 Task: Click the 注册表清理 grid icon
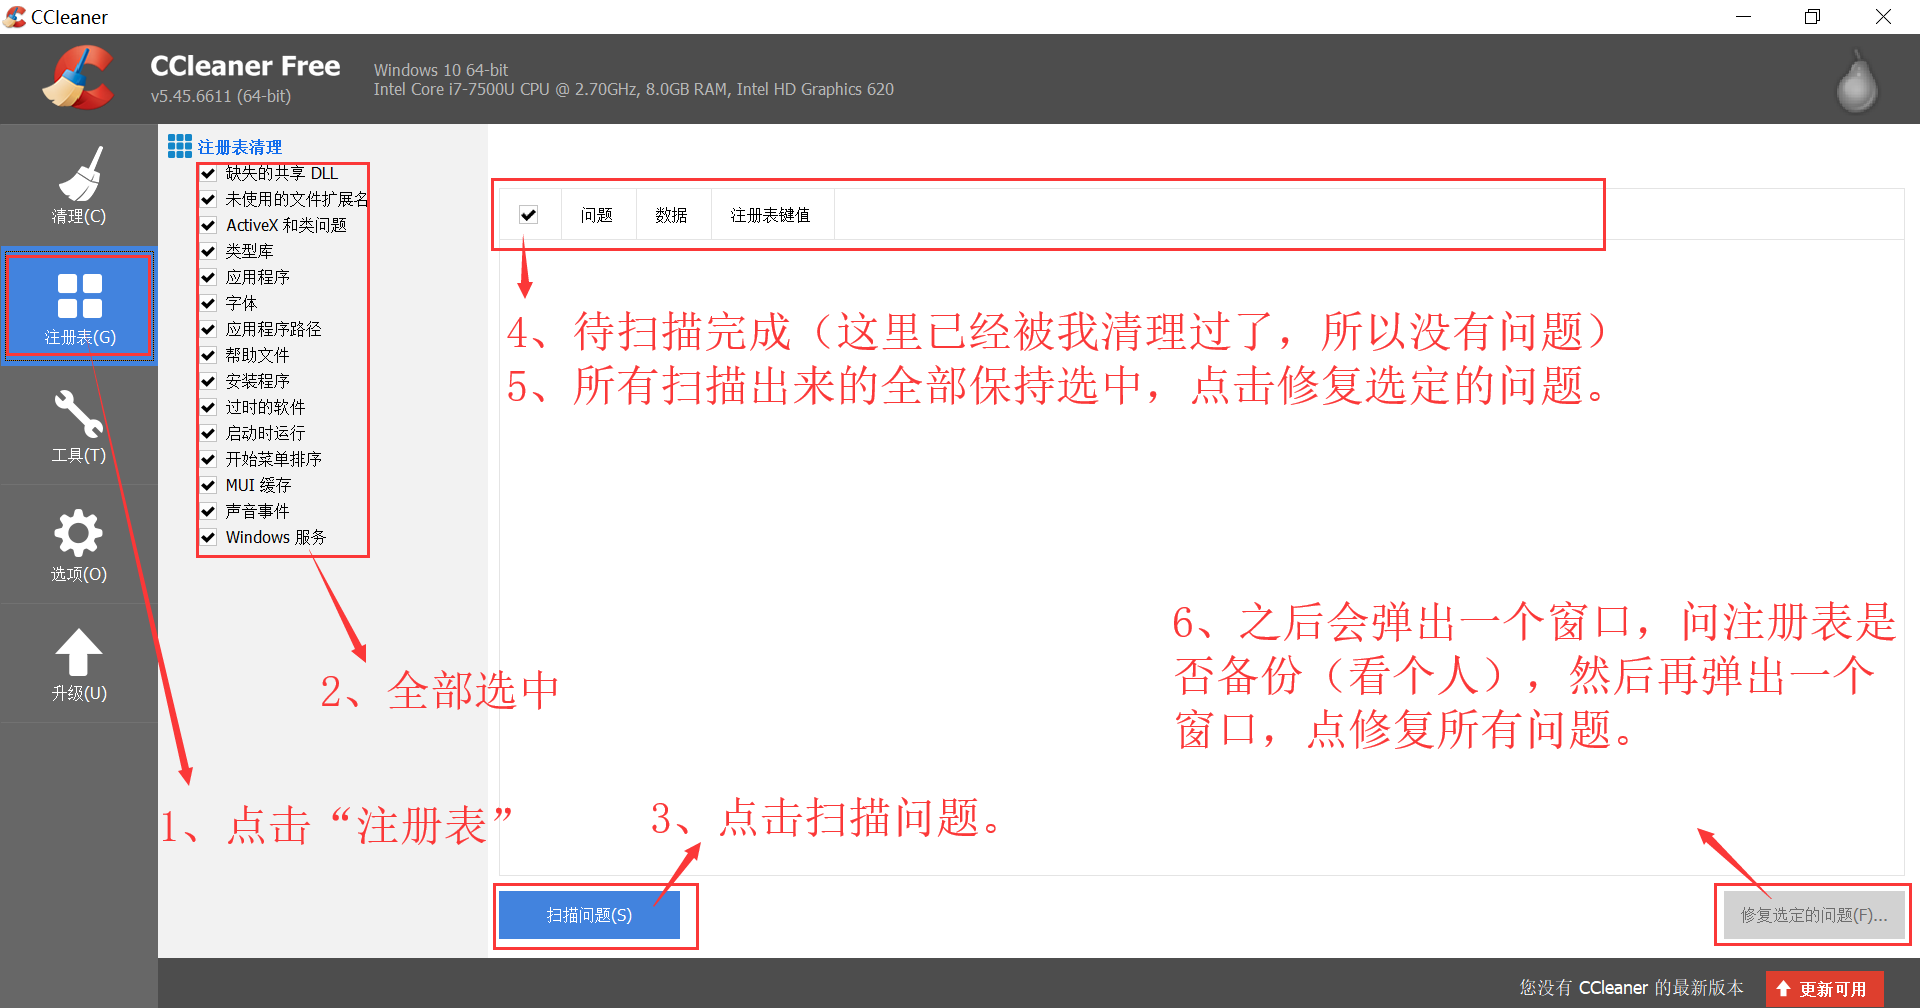tap(180, 146)
